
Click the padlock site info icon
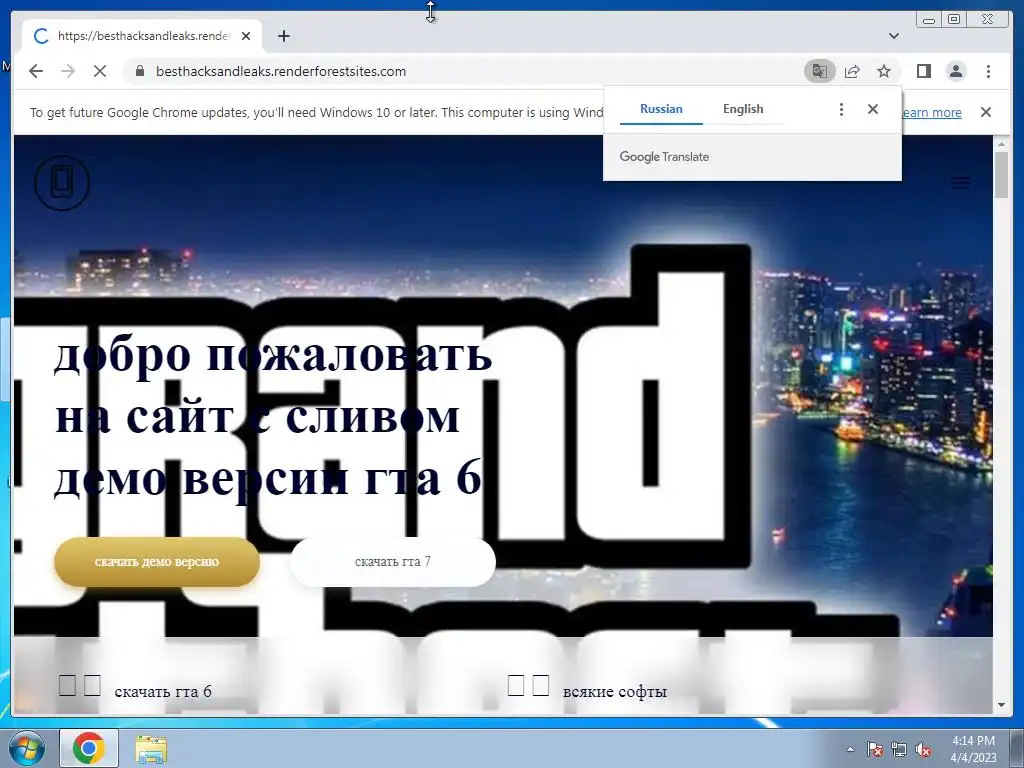139,71
